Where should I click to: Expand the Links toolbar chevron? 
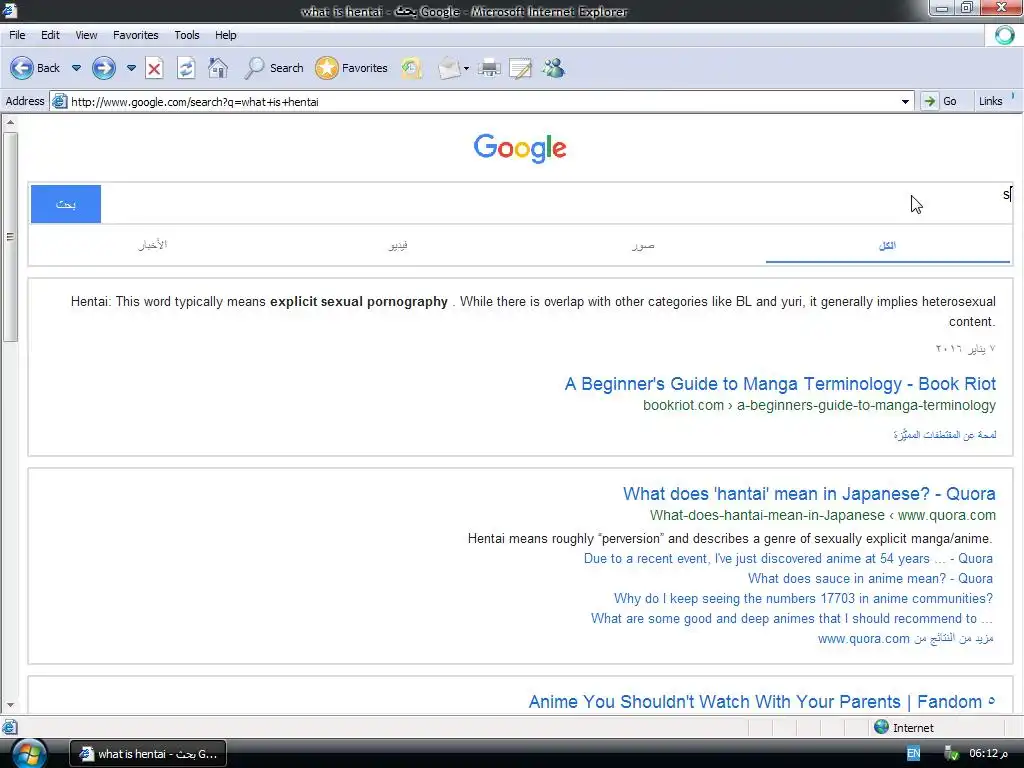pos(1013,97)
